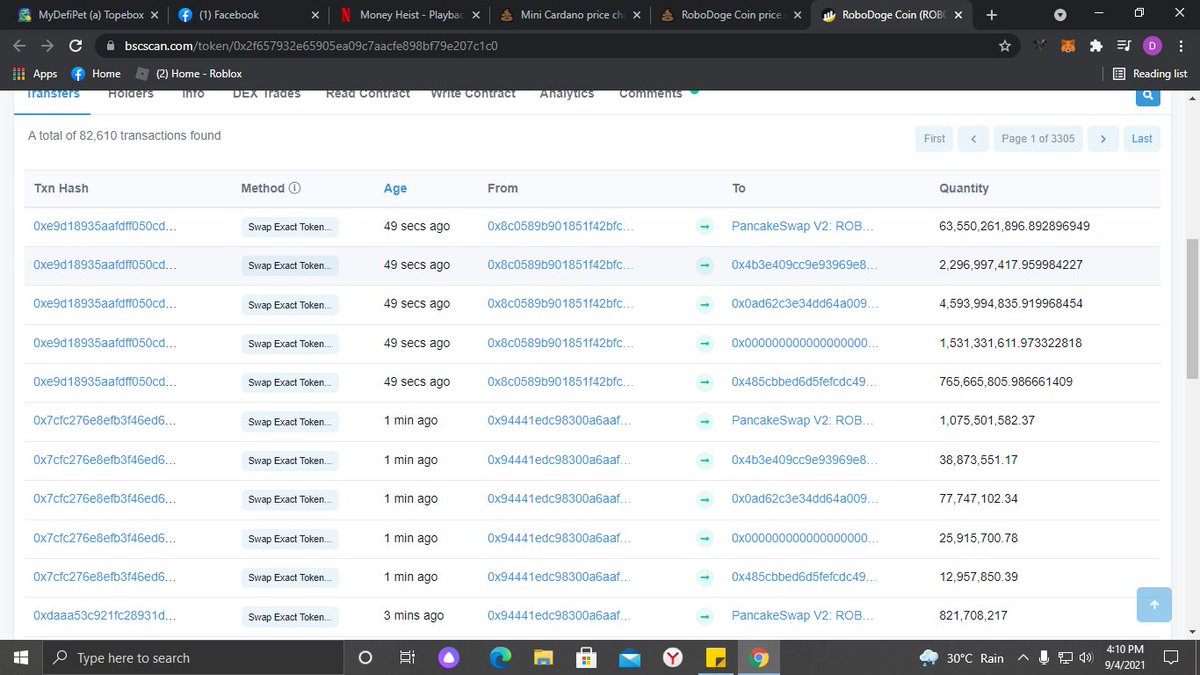Click the scroll-to-top arrow button
Screen dimensions: 1200x675
click(x=1154, y=604)
